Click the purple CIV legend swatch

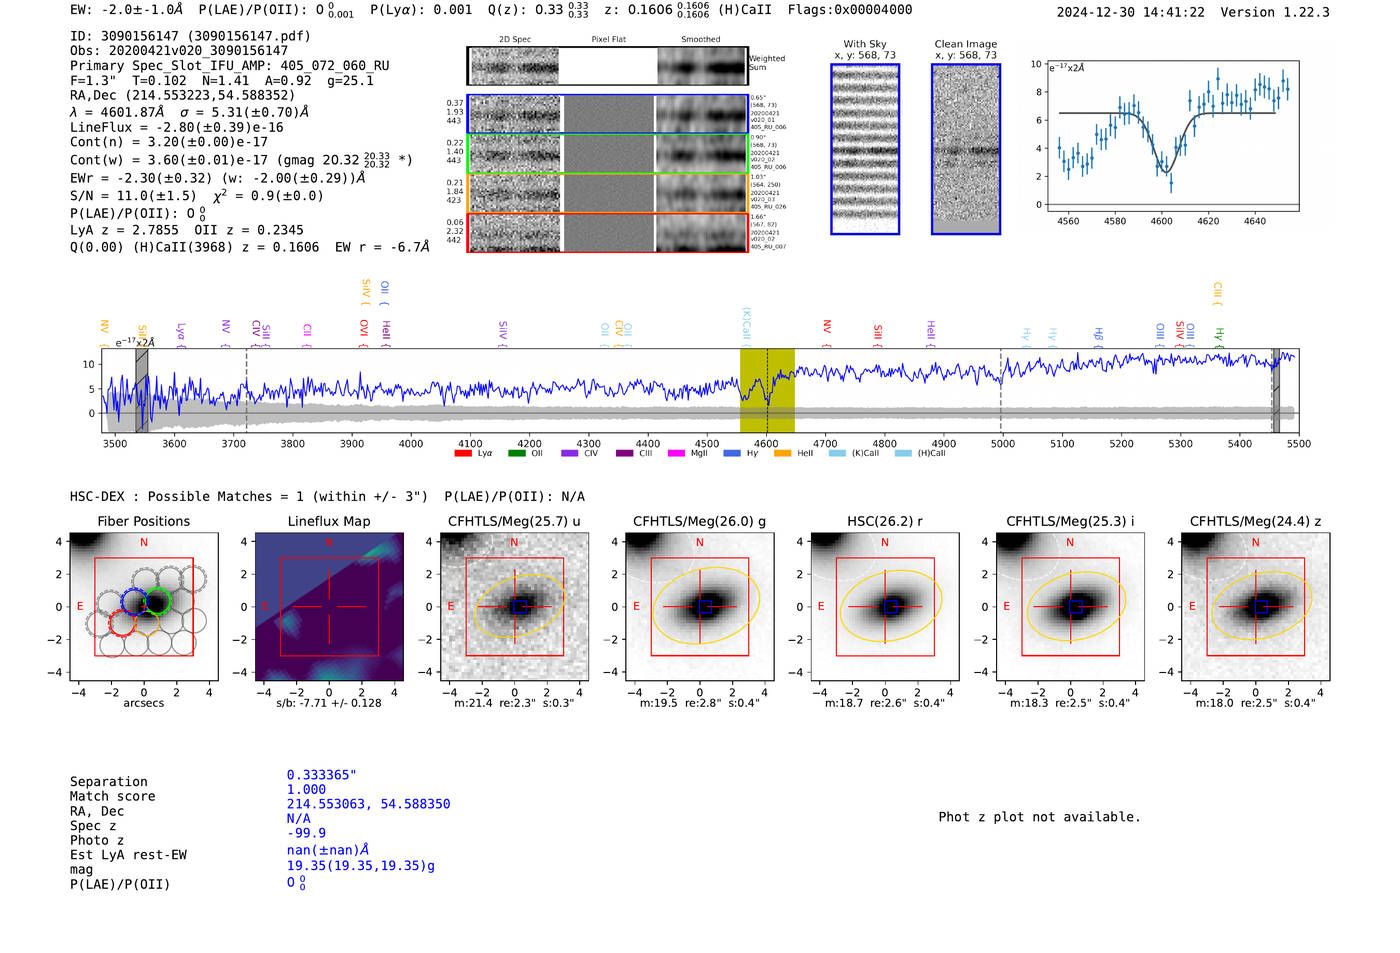(570, 453)
